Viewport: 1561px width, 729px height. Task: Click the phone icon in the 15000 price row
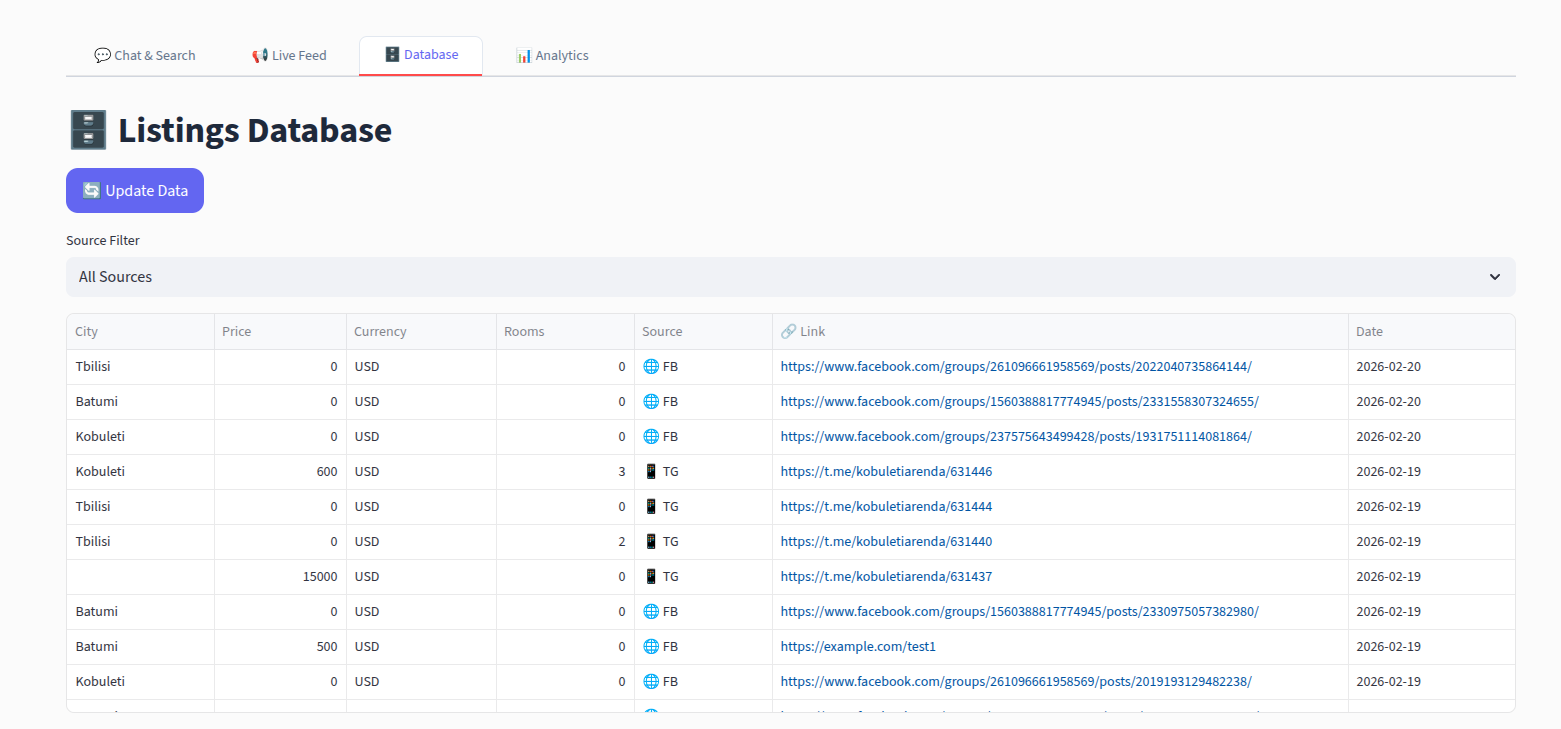coord(651,577)
